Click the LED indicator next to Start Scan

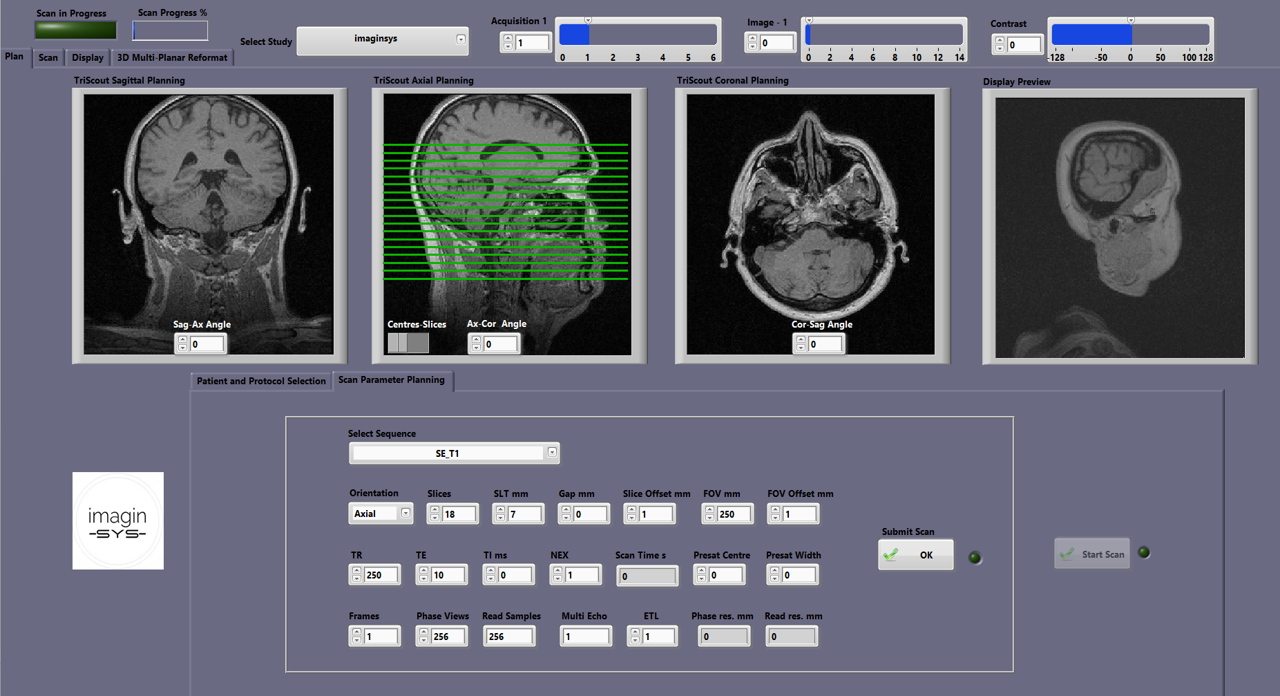1143,551
